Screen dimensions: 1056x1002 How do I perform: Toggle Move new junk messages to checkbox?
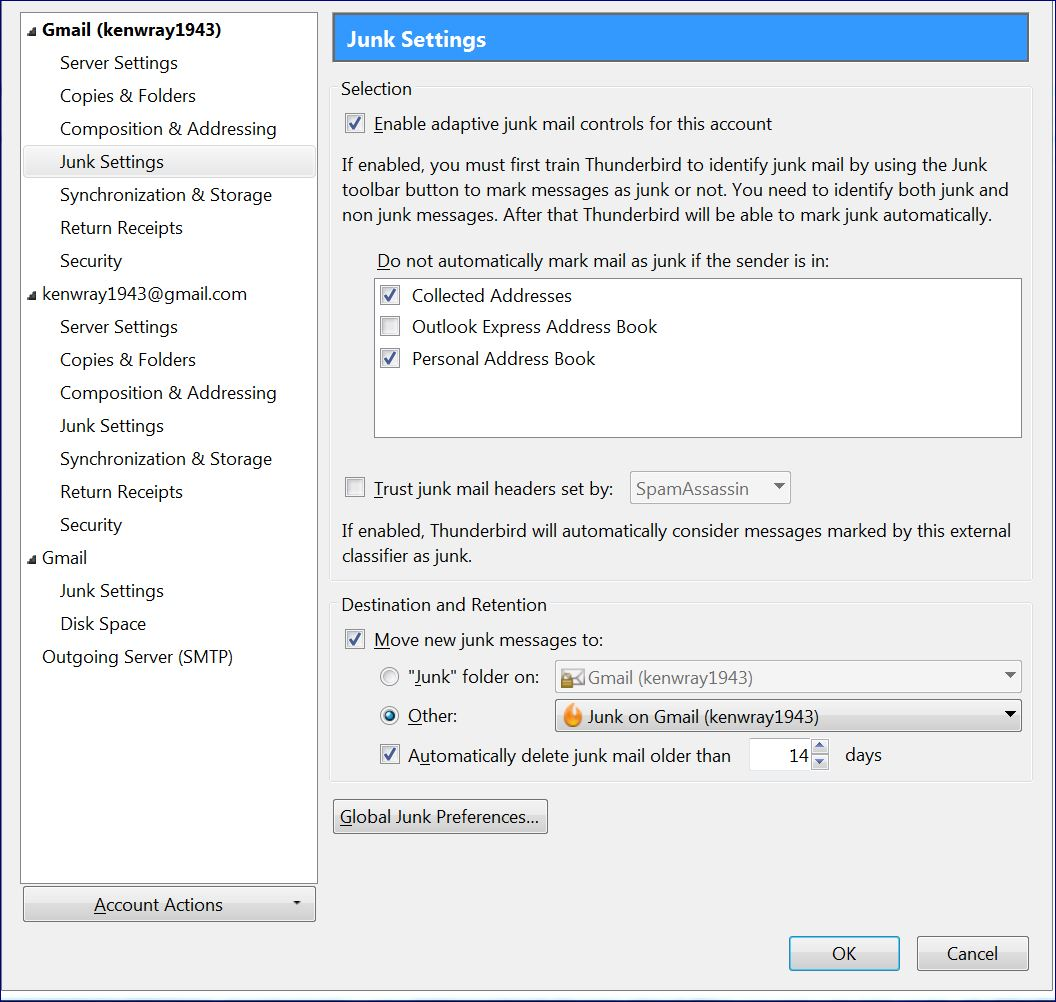pos(355,639)
